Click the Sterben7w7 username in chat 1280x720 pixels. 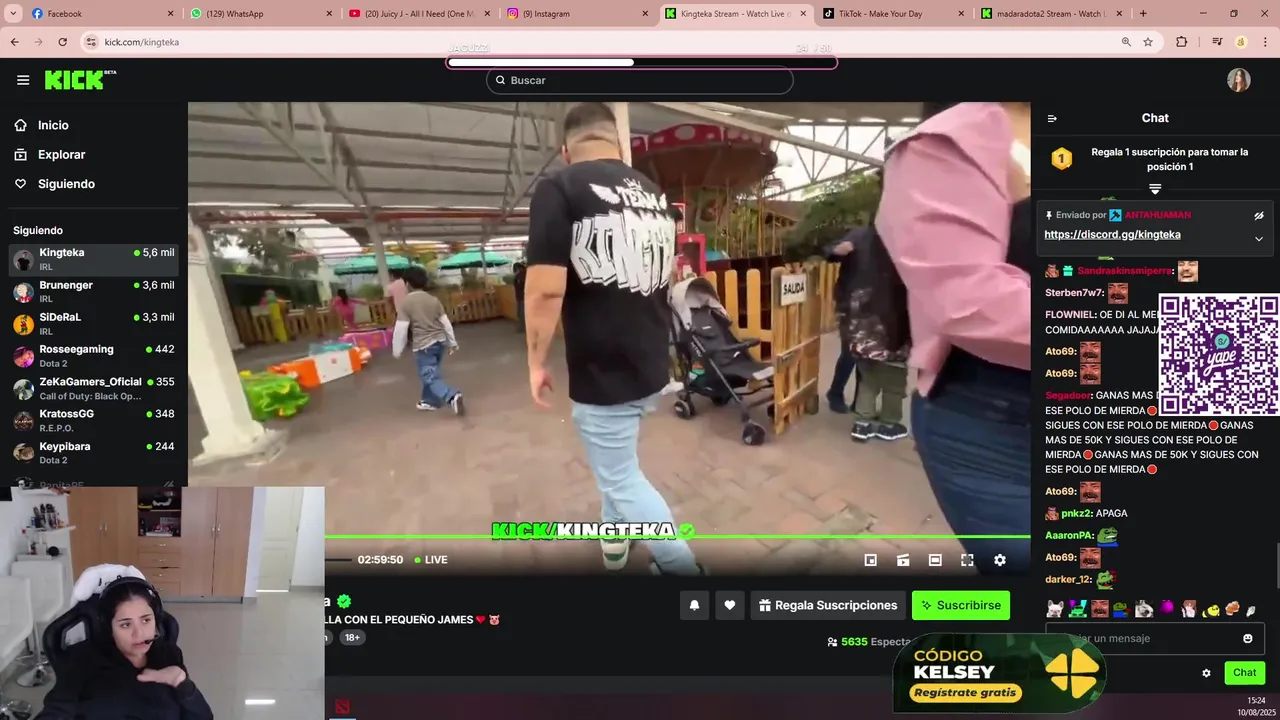coord(1074,293)
